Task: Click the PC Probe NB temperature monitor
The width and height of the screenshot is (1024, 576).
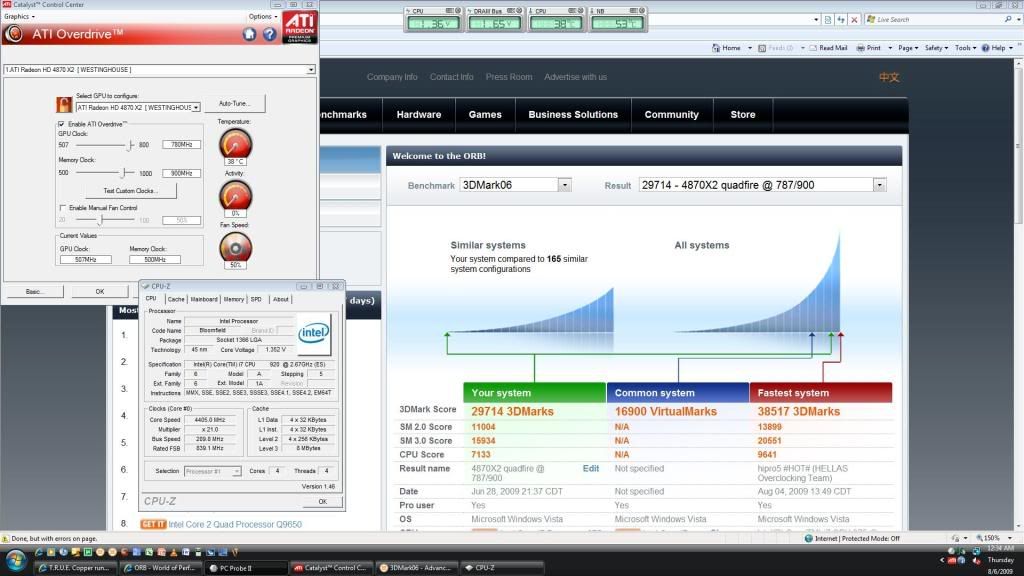Action: (617, 20)
